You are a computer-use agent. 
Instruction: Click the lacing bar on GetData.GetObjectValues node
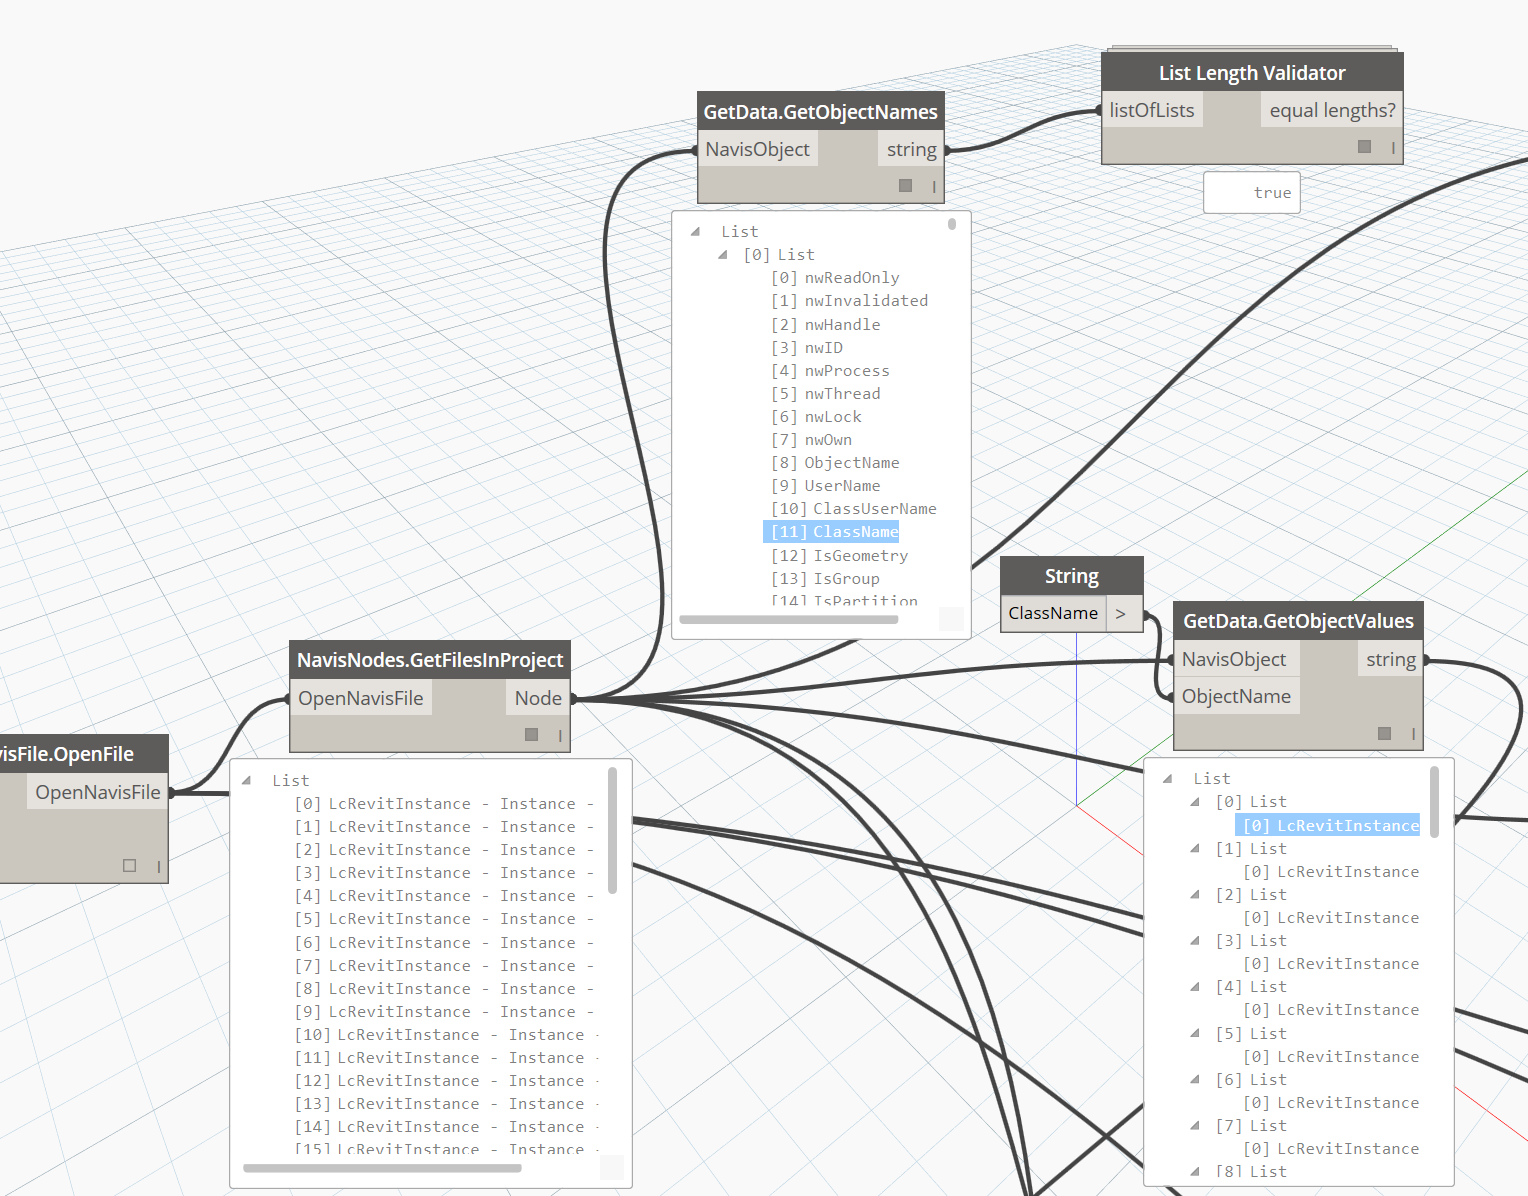(x=1413, y=734)
